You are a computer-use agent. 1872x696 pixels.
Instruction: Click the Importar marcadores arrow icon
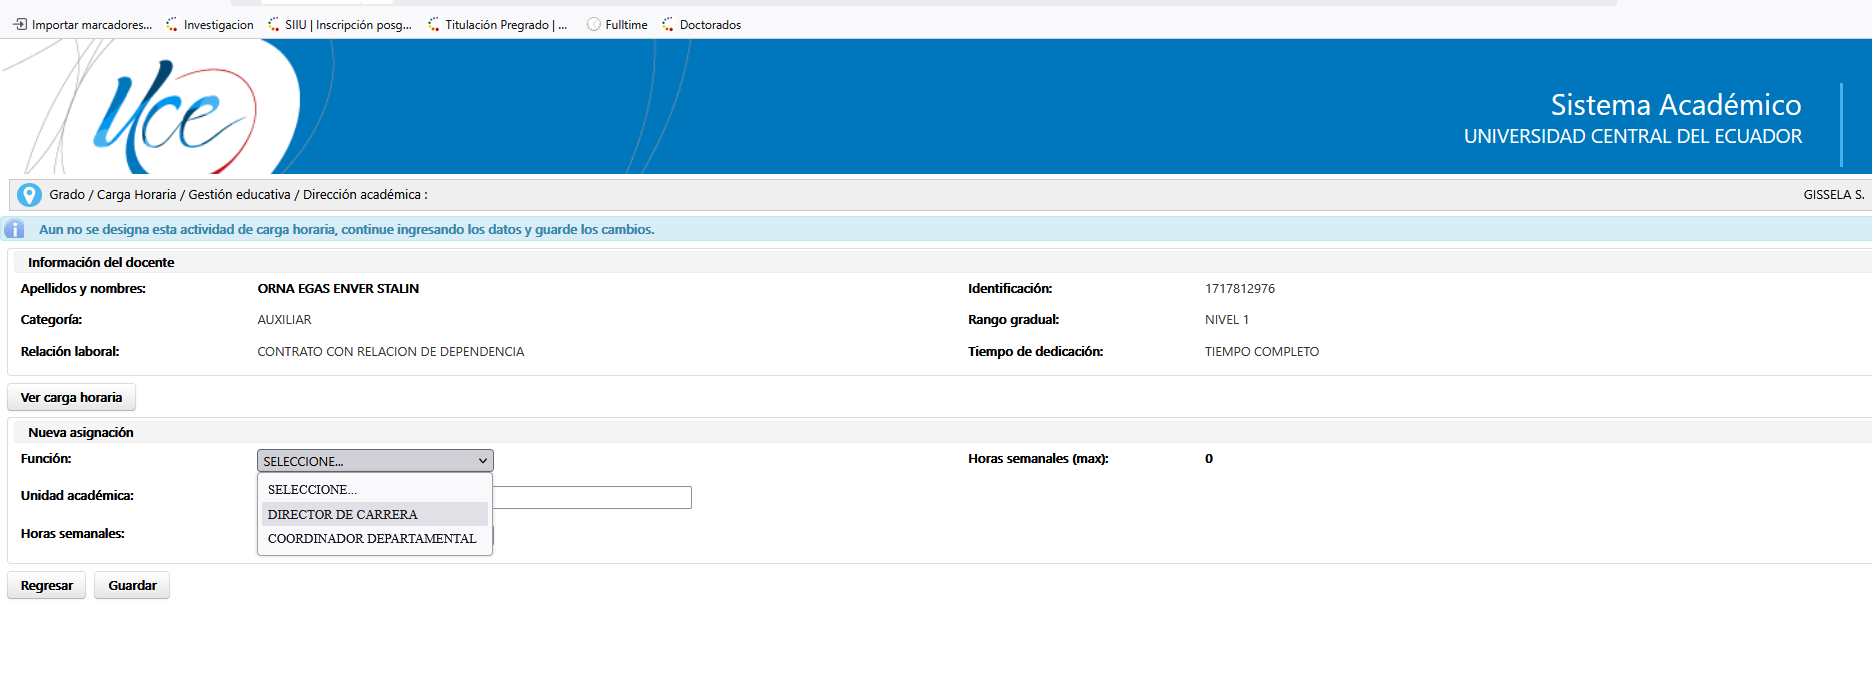pos(20,24)
